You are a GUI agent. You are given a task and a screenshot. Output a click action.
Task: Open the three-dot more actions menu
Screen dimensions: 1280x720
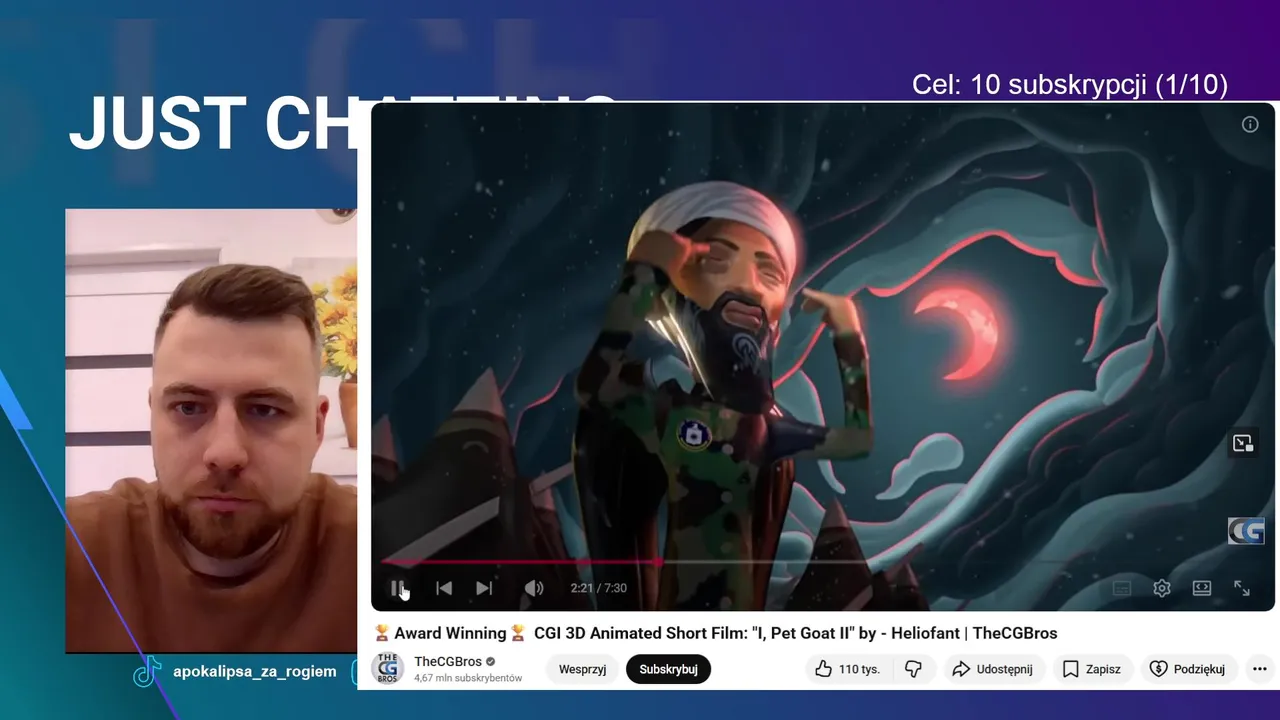click(1260, 669)
